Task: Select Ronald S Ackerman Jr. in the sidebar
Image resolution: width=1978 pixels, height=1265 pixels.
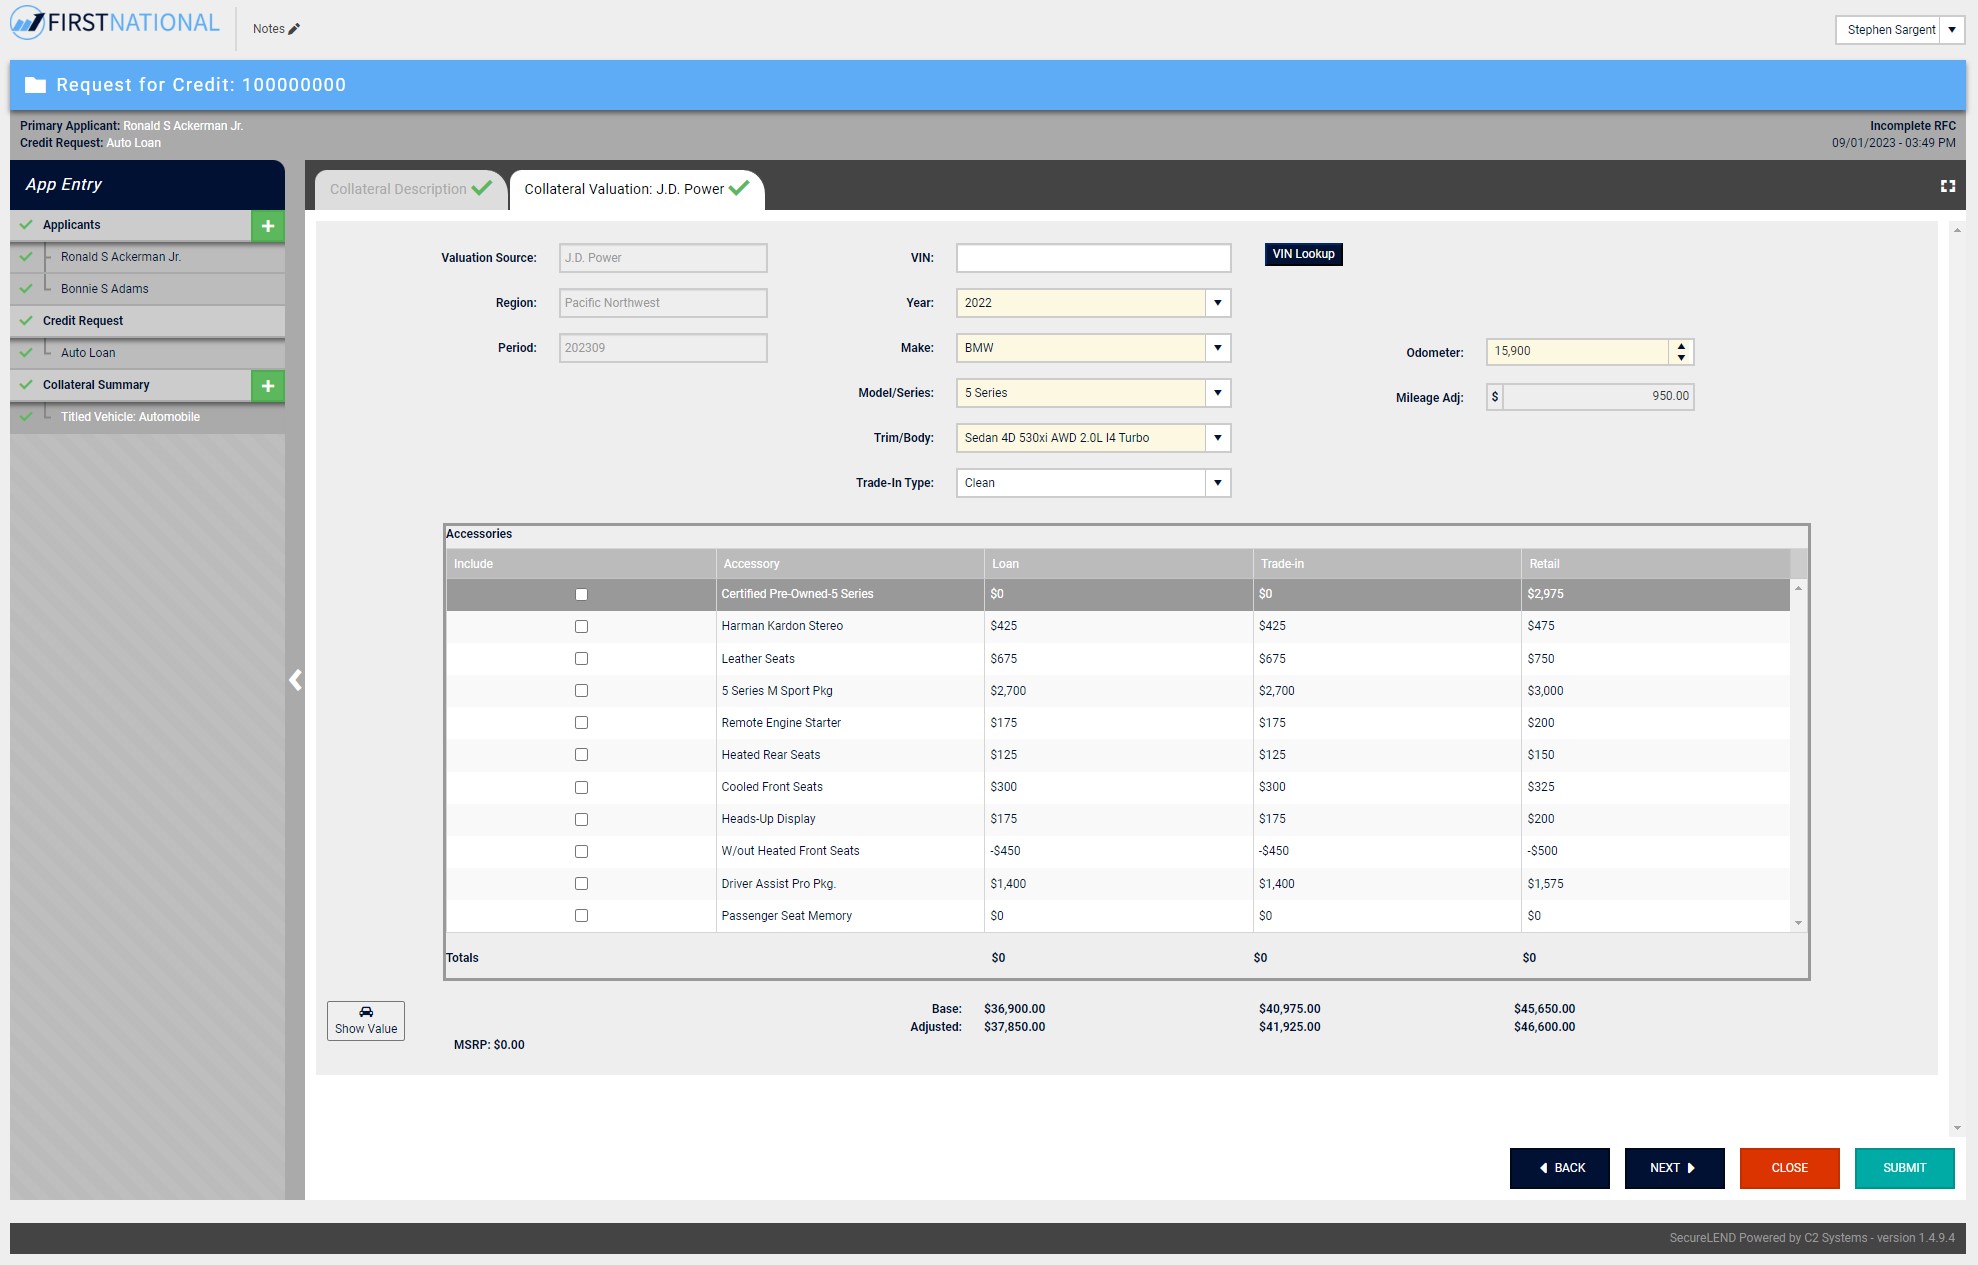Action: [147, 257]
